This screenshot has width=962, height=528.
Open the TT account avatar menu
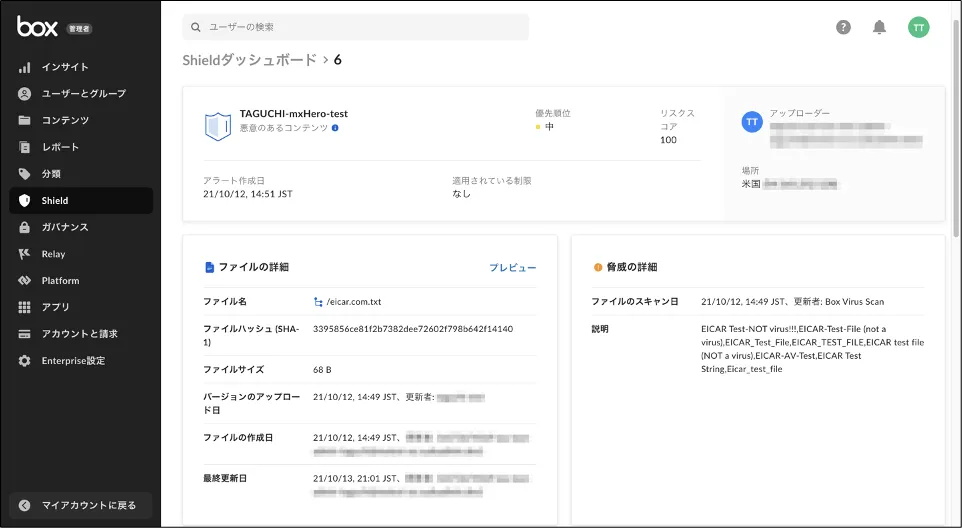[918, 27]
